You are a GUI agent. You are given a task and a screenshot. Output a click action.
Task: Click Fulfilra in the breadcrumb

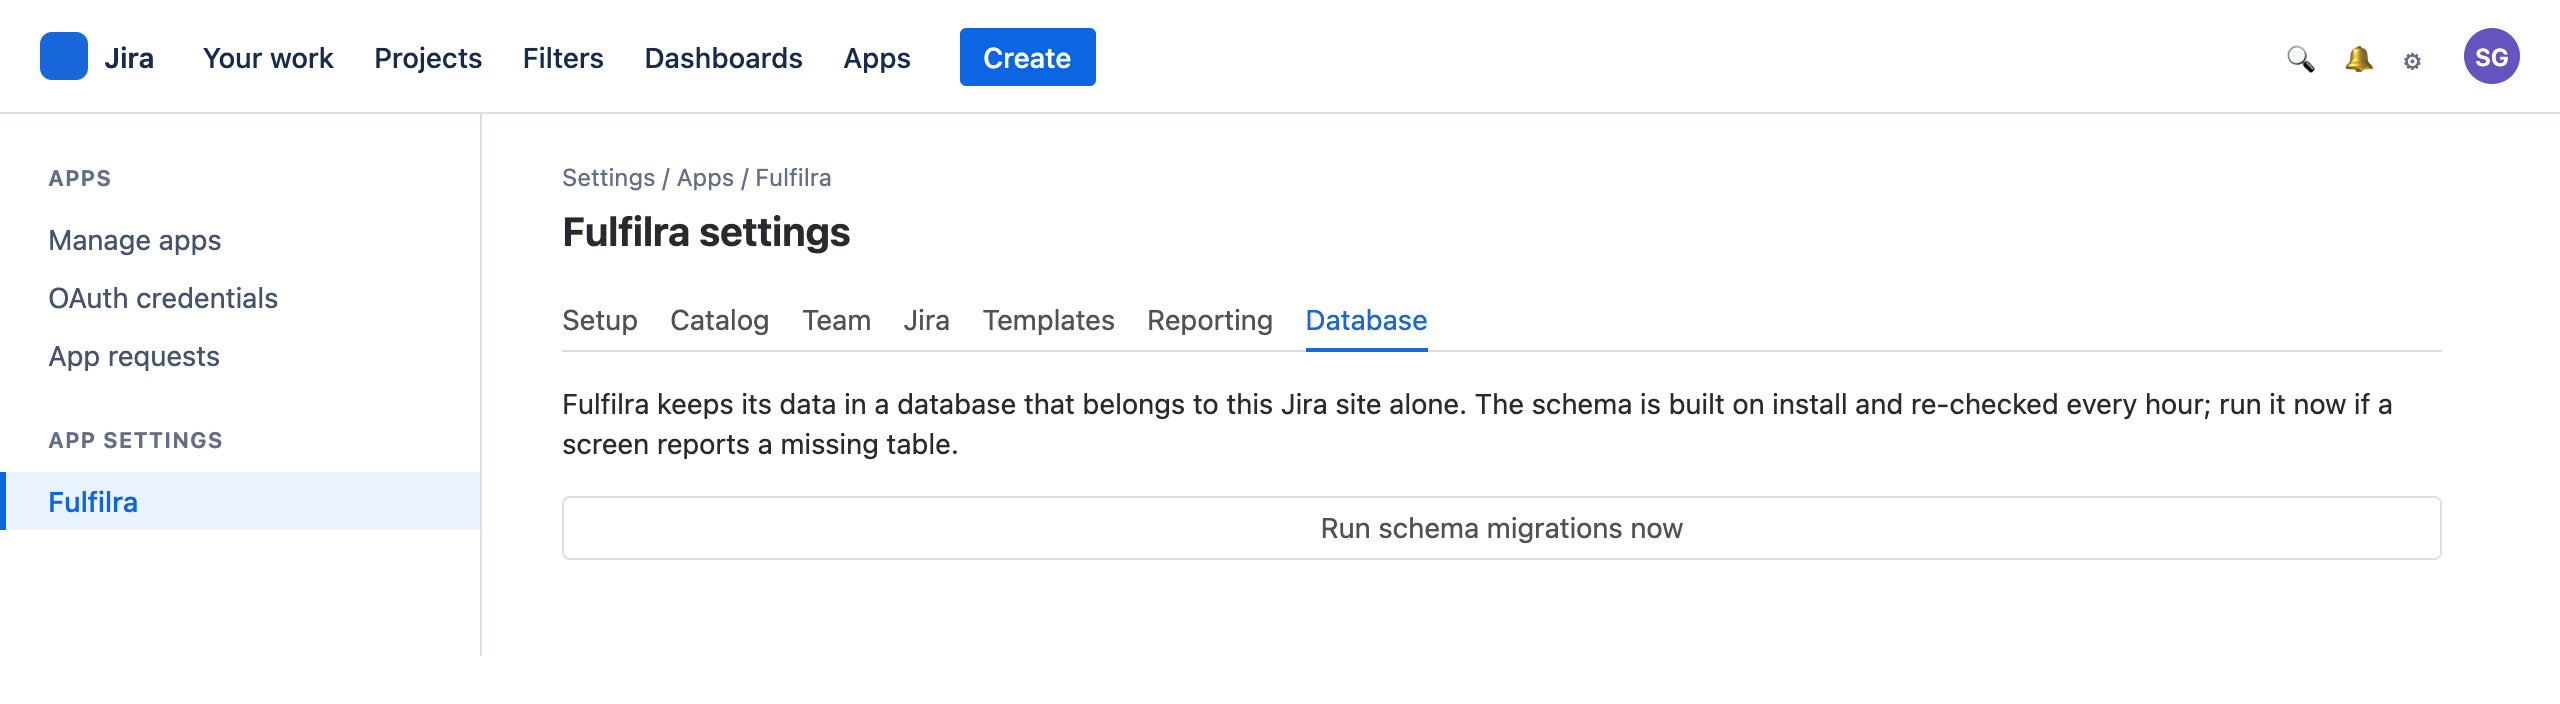[x=793, y=177]
